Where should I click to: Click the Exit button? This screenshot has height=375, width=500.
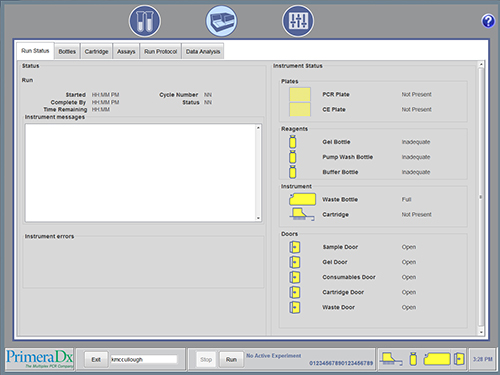pos(96,359)
